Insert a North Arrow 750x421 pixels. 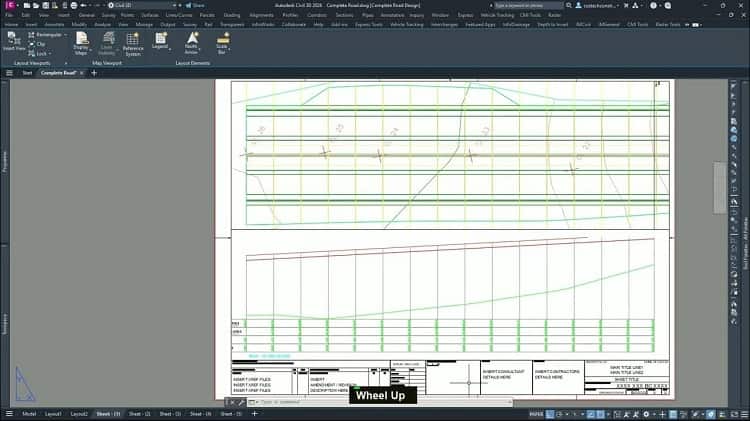click(x=192, y=42)
